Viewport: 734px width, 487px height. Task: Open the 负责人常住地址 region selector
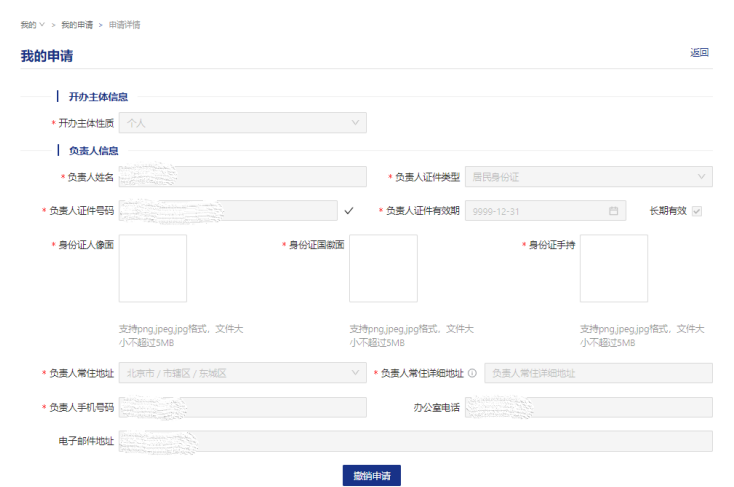pyautogui.click(x=242, y=373)
